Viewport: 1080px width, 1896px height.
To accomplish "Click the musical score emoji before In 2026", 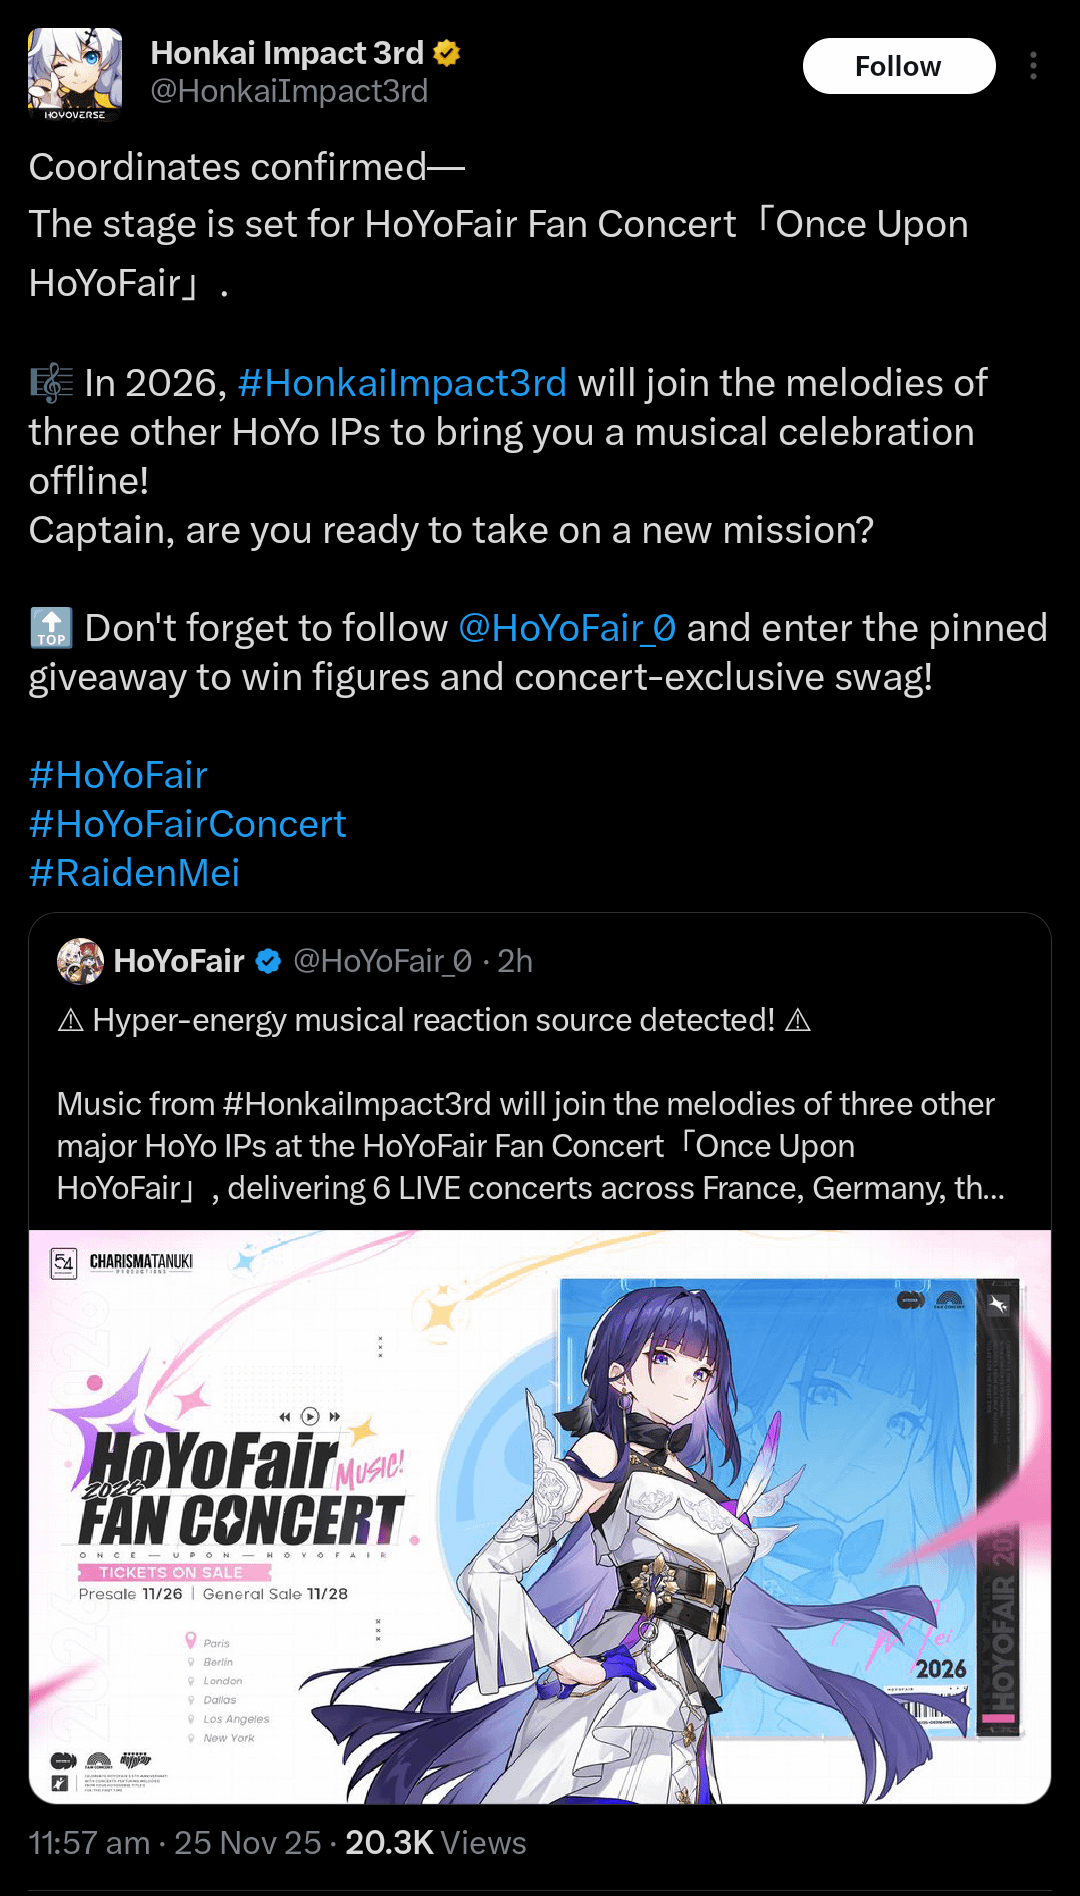I will coord(51,383).
